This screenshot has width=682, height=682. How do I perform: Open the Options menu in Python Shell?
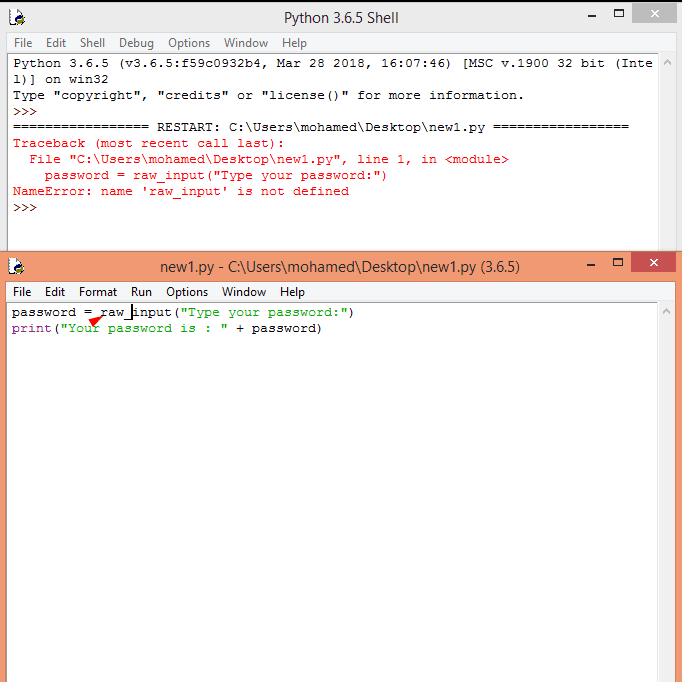(x=189, y=43)
